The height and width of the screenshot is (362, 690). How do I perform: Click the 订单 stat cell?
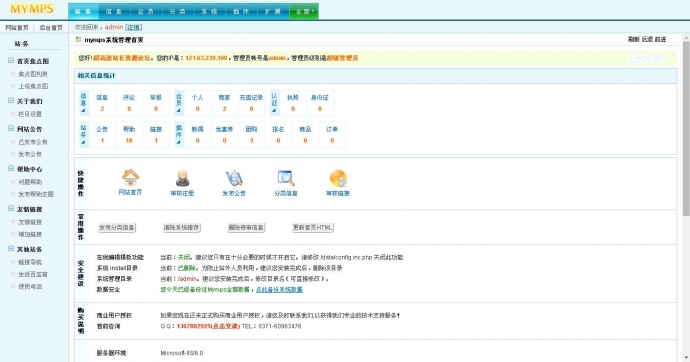point(332,135)
